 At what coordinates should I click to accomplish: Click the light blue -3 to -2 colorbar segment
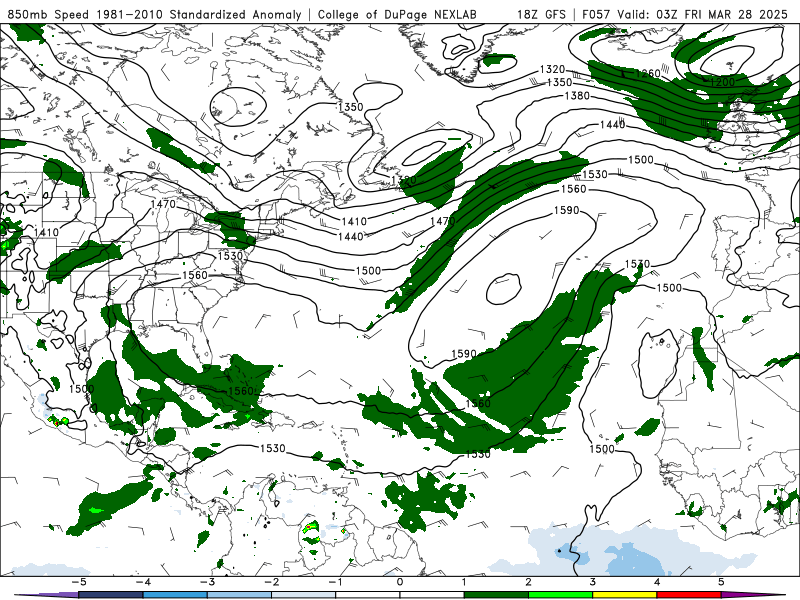coord(239,595)
